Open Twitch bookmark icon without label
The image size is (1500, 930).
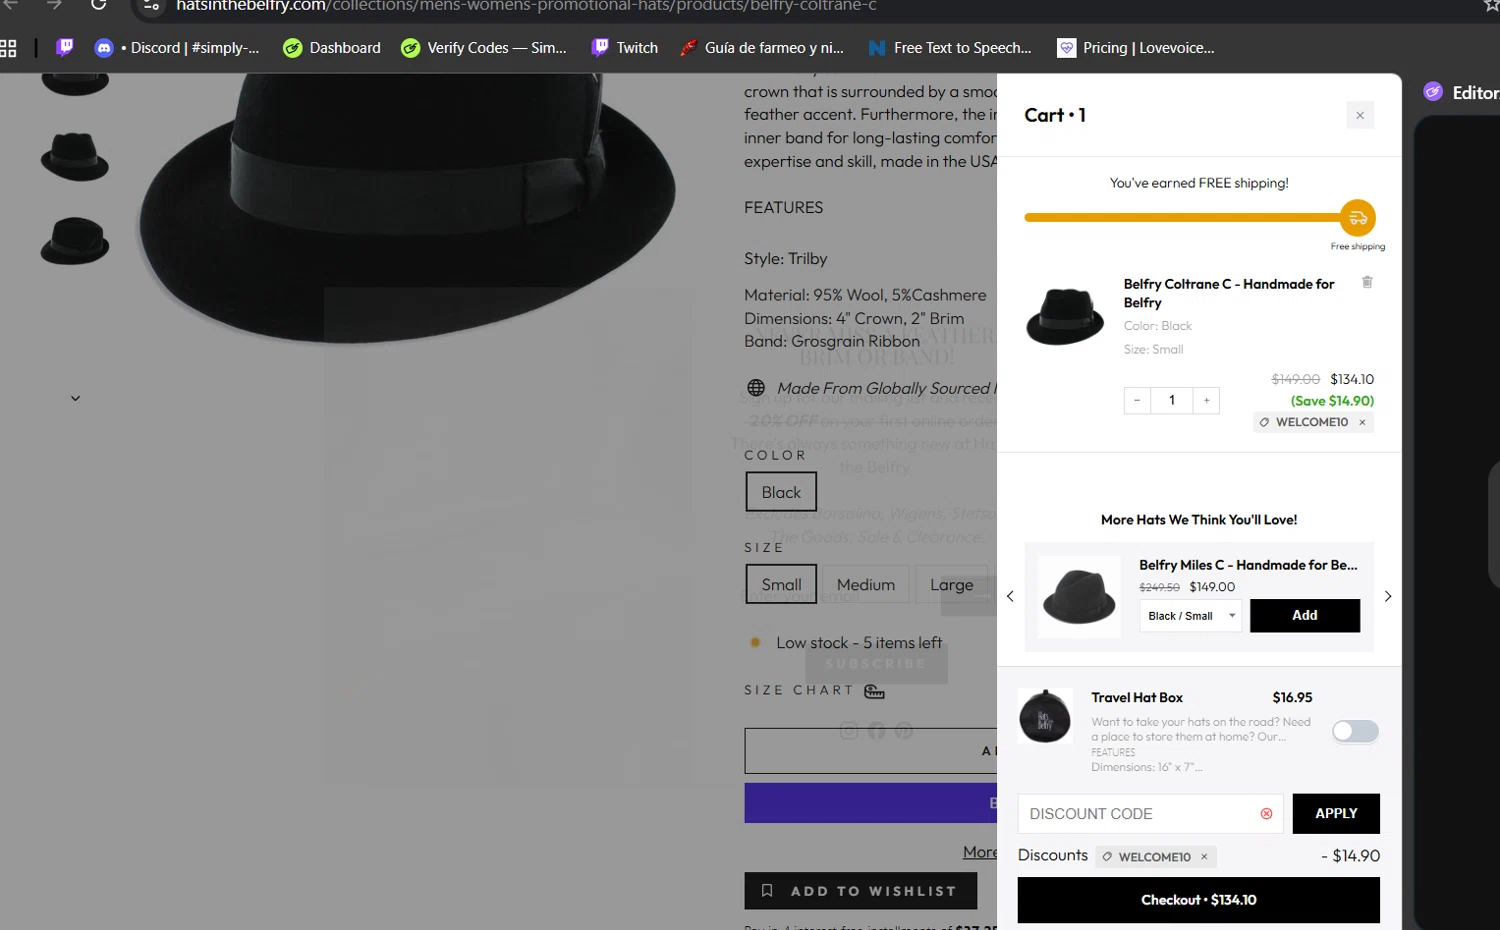65,47
